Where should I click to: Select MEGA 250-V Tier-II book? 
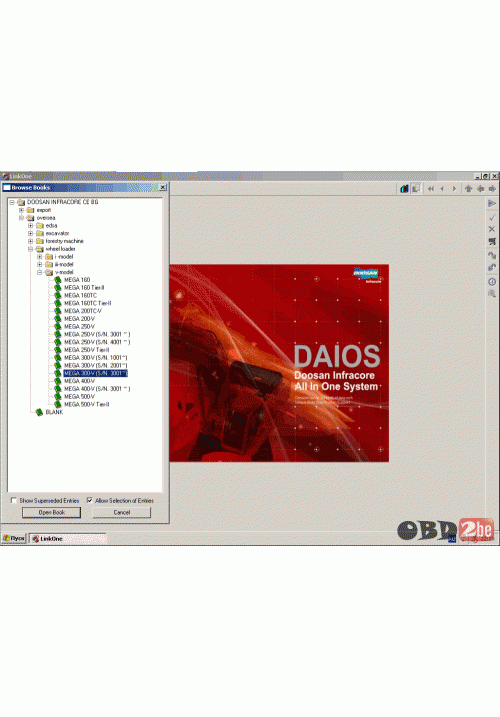pyautogui.click(x=86, y=350)
